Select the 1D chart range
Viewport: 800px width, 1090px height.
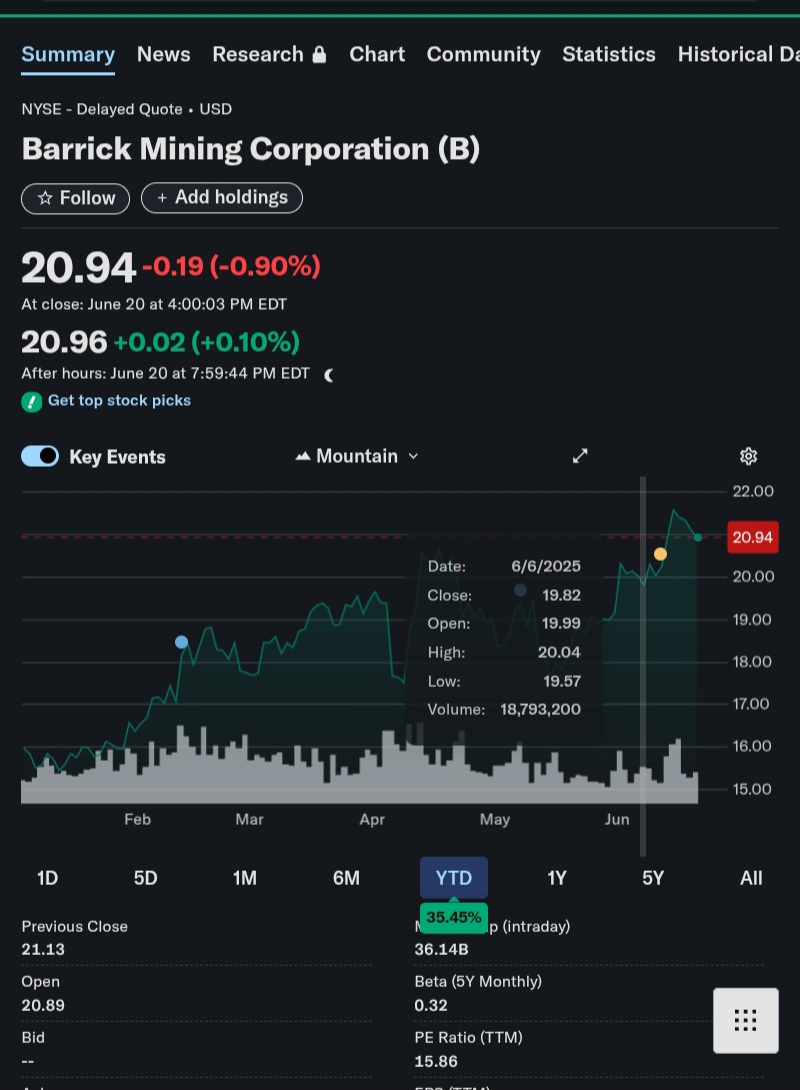pyautogui.click(x=47, y=878)
